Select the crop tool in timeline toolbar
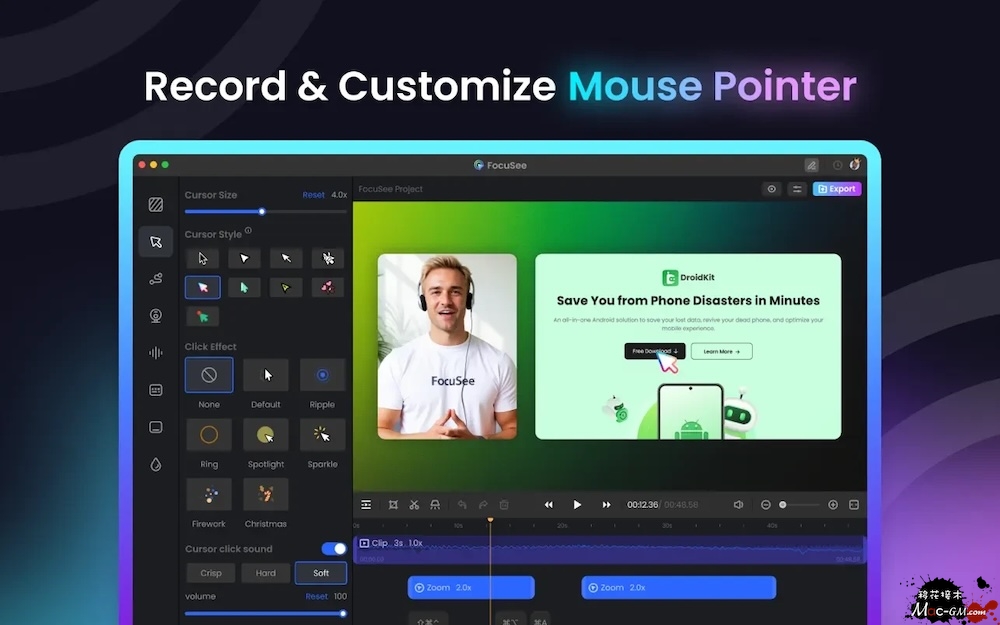Viewport: 1000px width, 625px height. pyautogui.click(x=393, y=505)
